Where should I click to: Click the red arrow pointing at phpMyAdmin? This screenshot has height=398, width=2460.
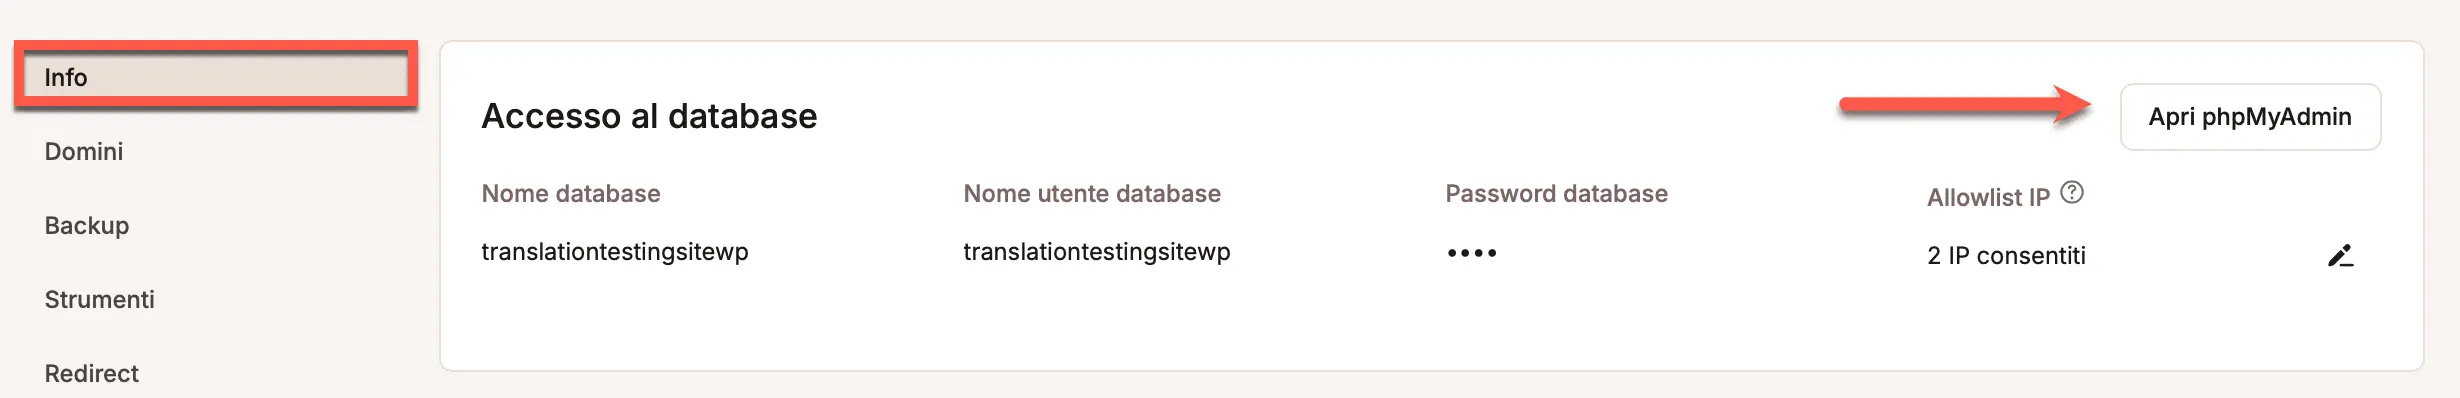(1965, 103)
